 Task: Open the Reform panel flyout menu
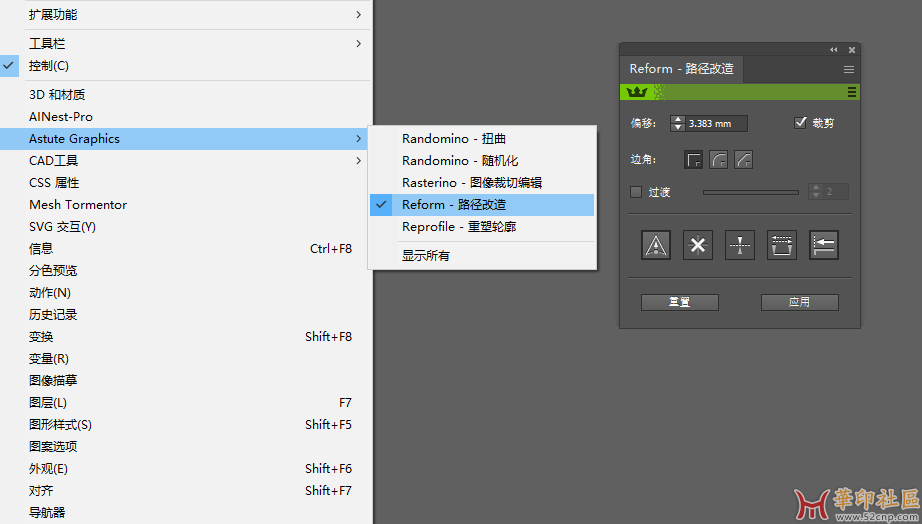[x=848, y=69]
